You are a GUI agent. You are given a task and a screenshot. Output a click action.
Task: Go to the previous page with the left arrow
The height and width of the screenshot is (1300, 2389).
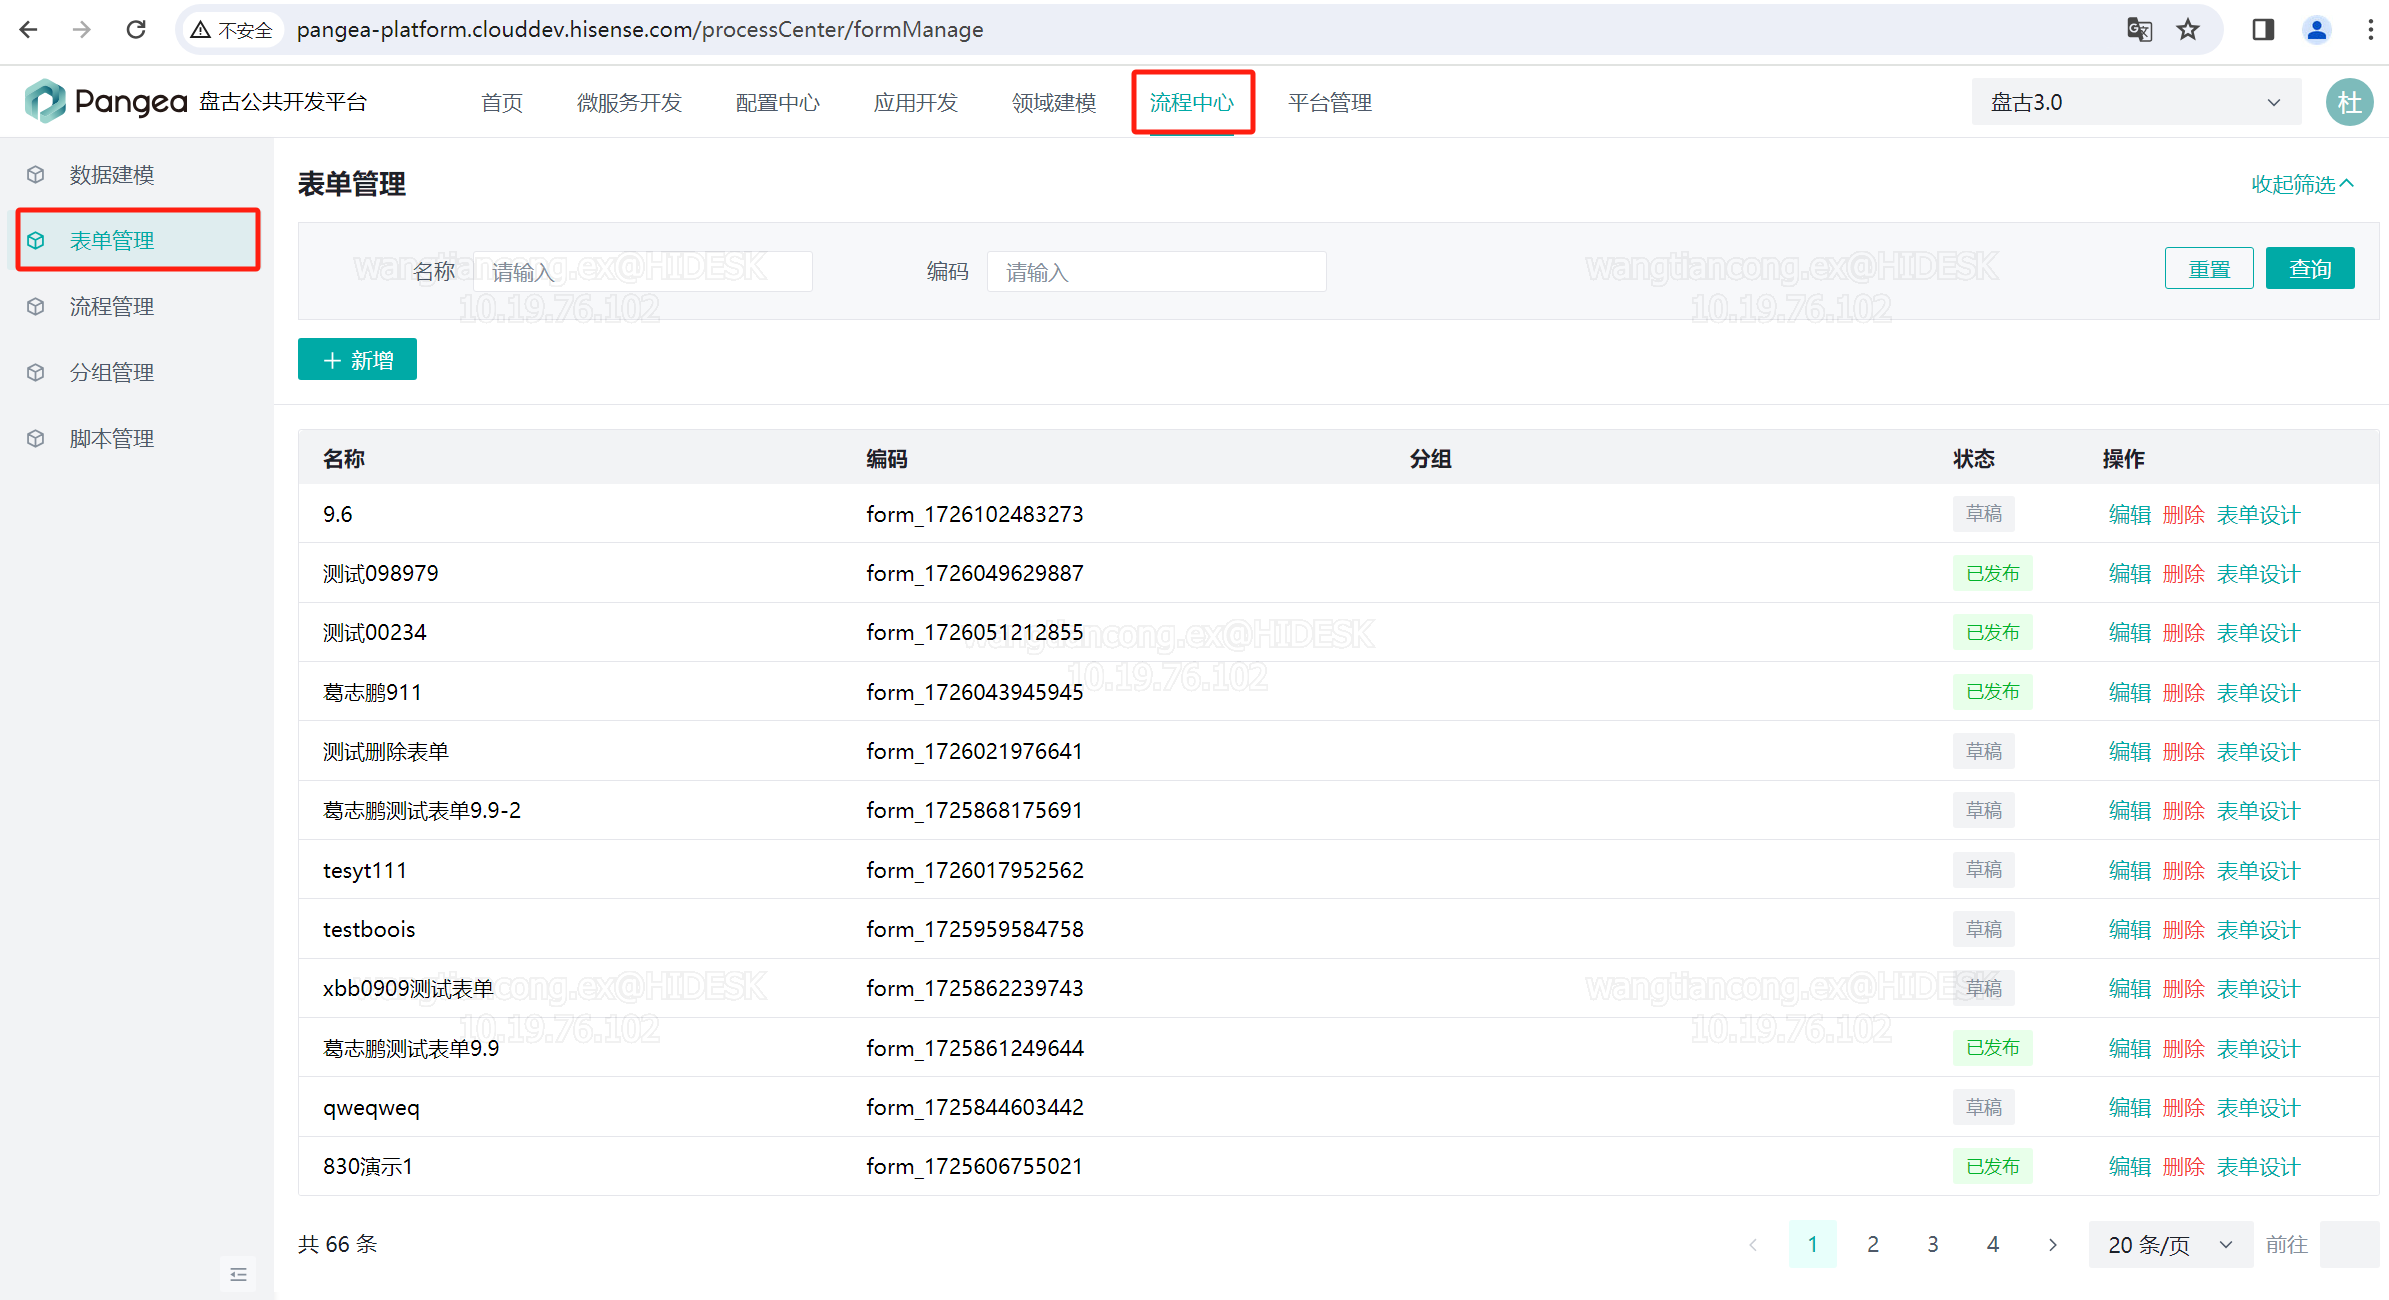coord(1753,1245)
